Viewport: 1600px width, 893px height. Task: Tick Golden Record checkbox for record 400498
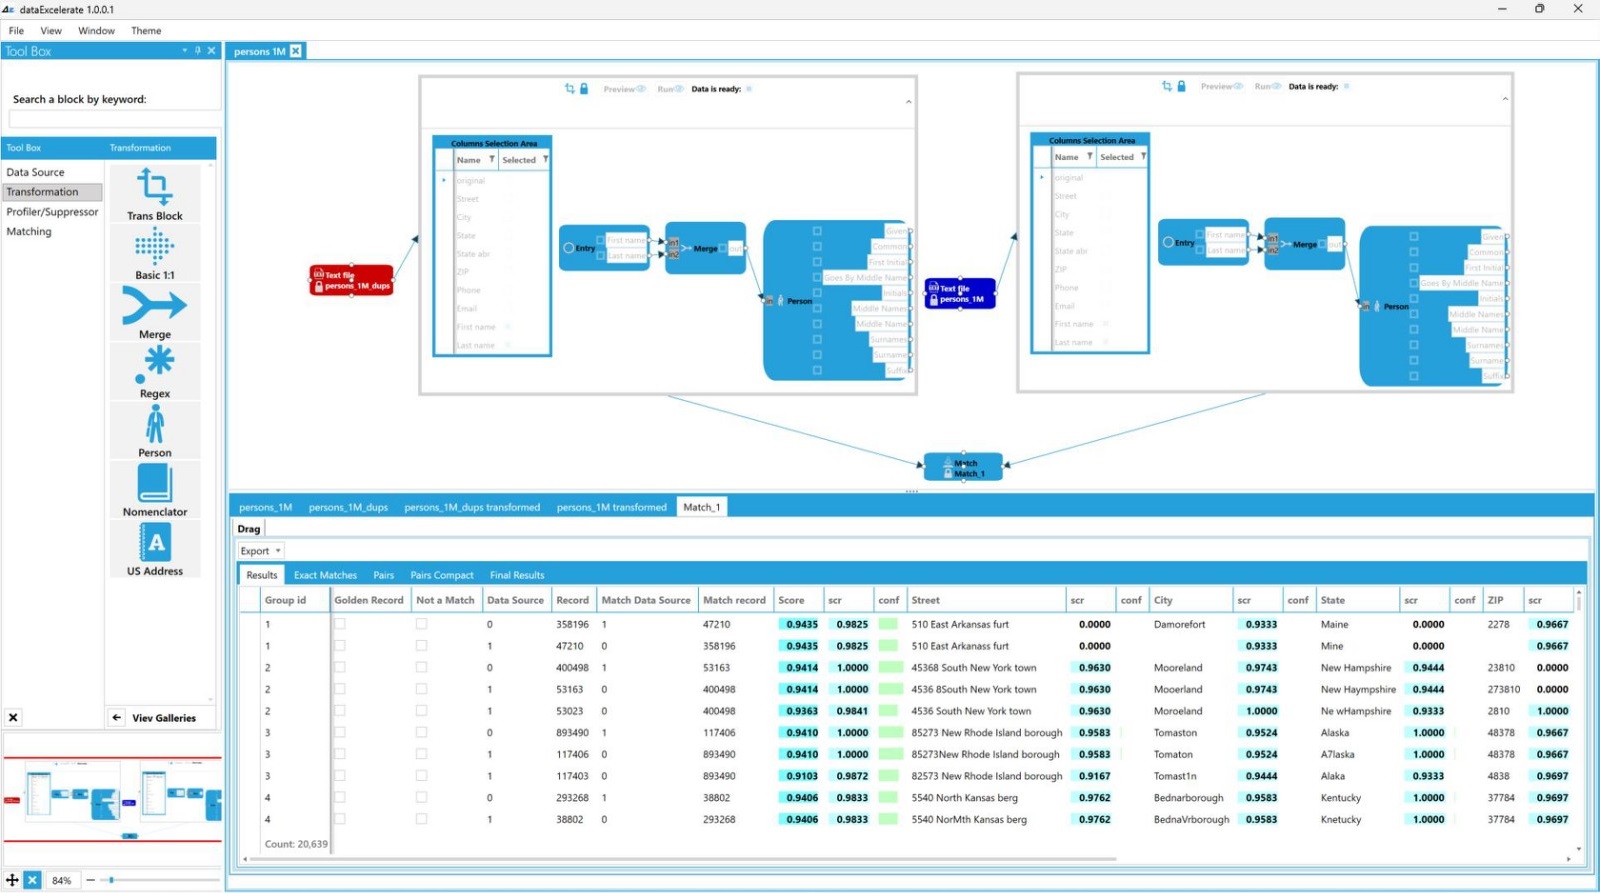point(340,668)
